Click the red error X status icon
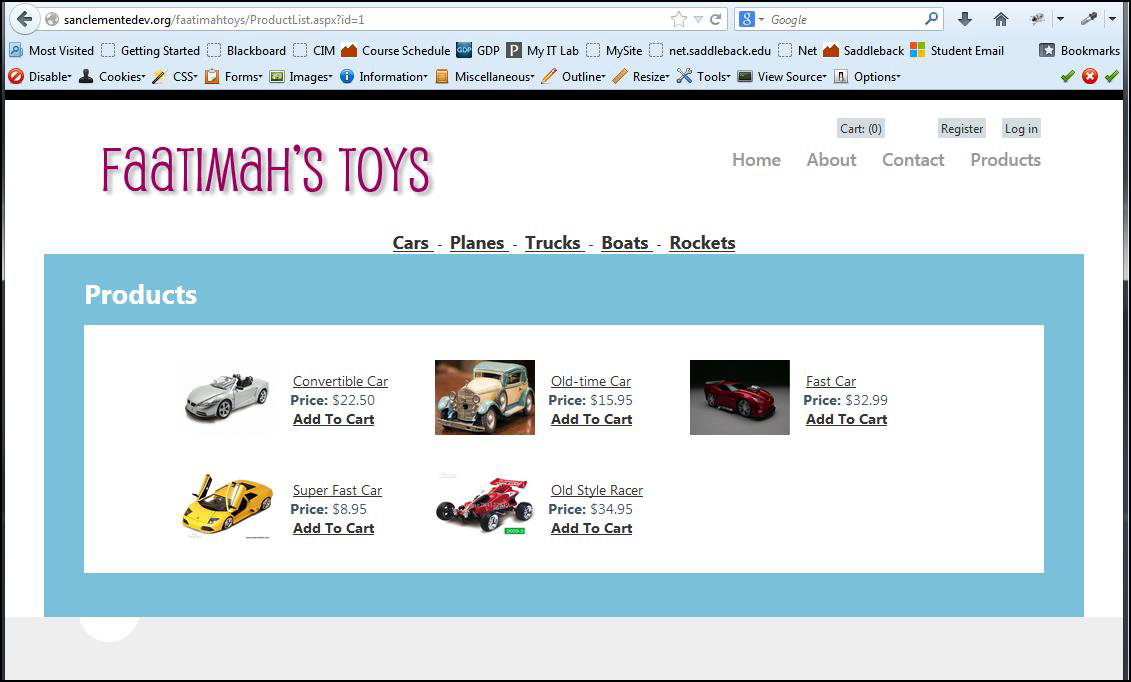This screenshot has width=1131, height=682. point(1089,76)
